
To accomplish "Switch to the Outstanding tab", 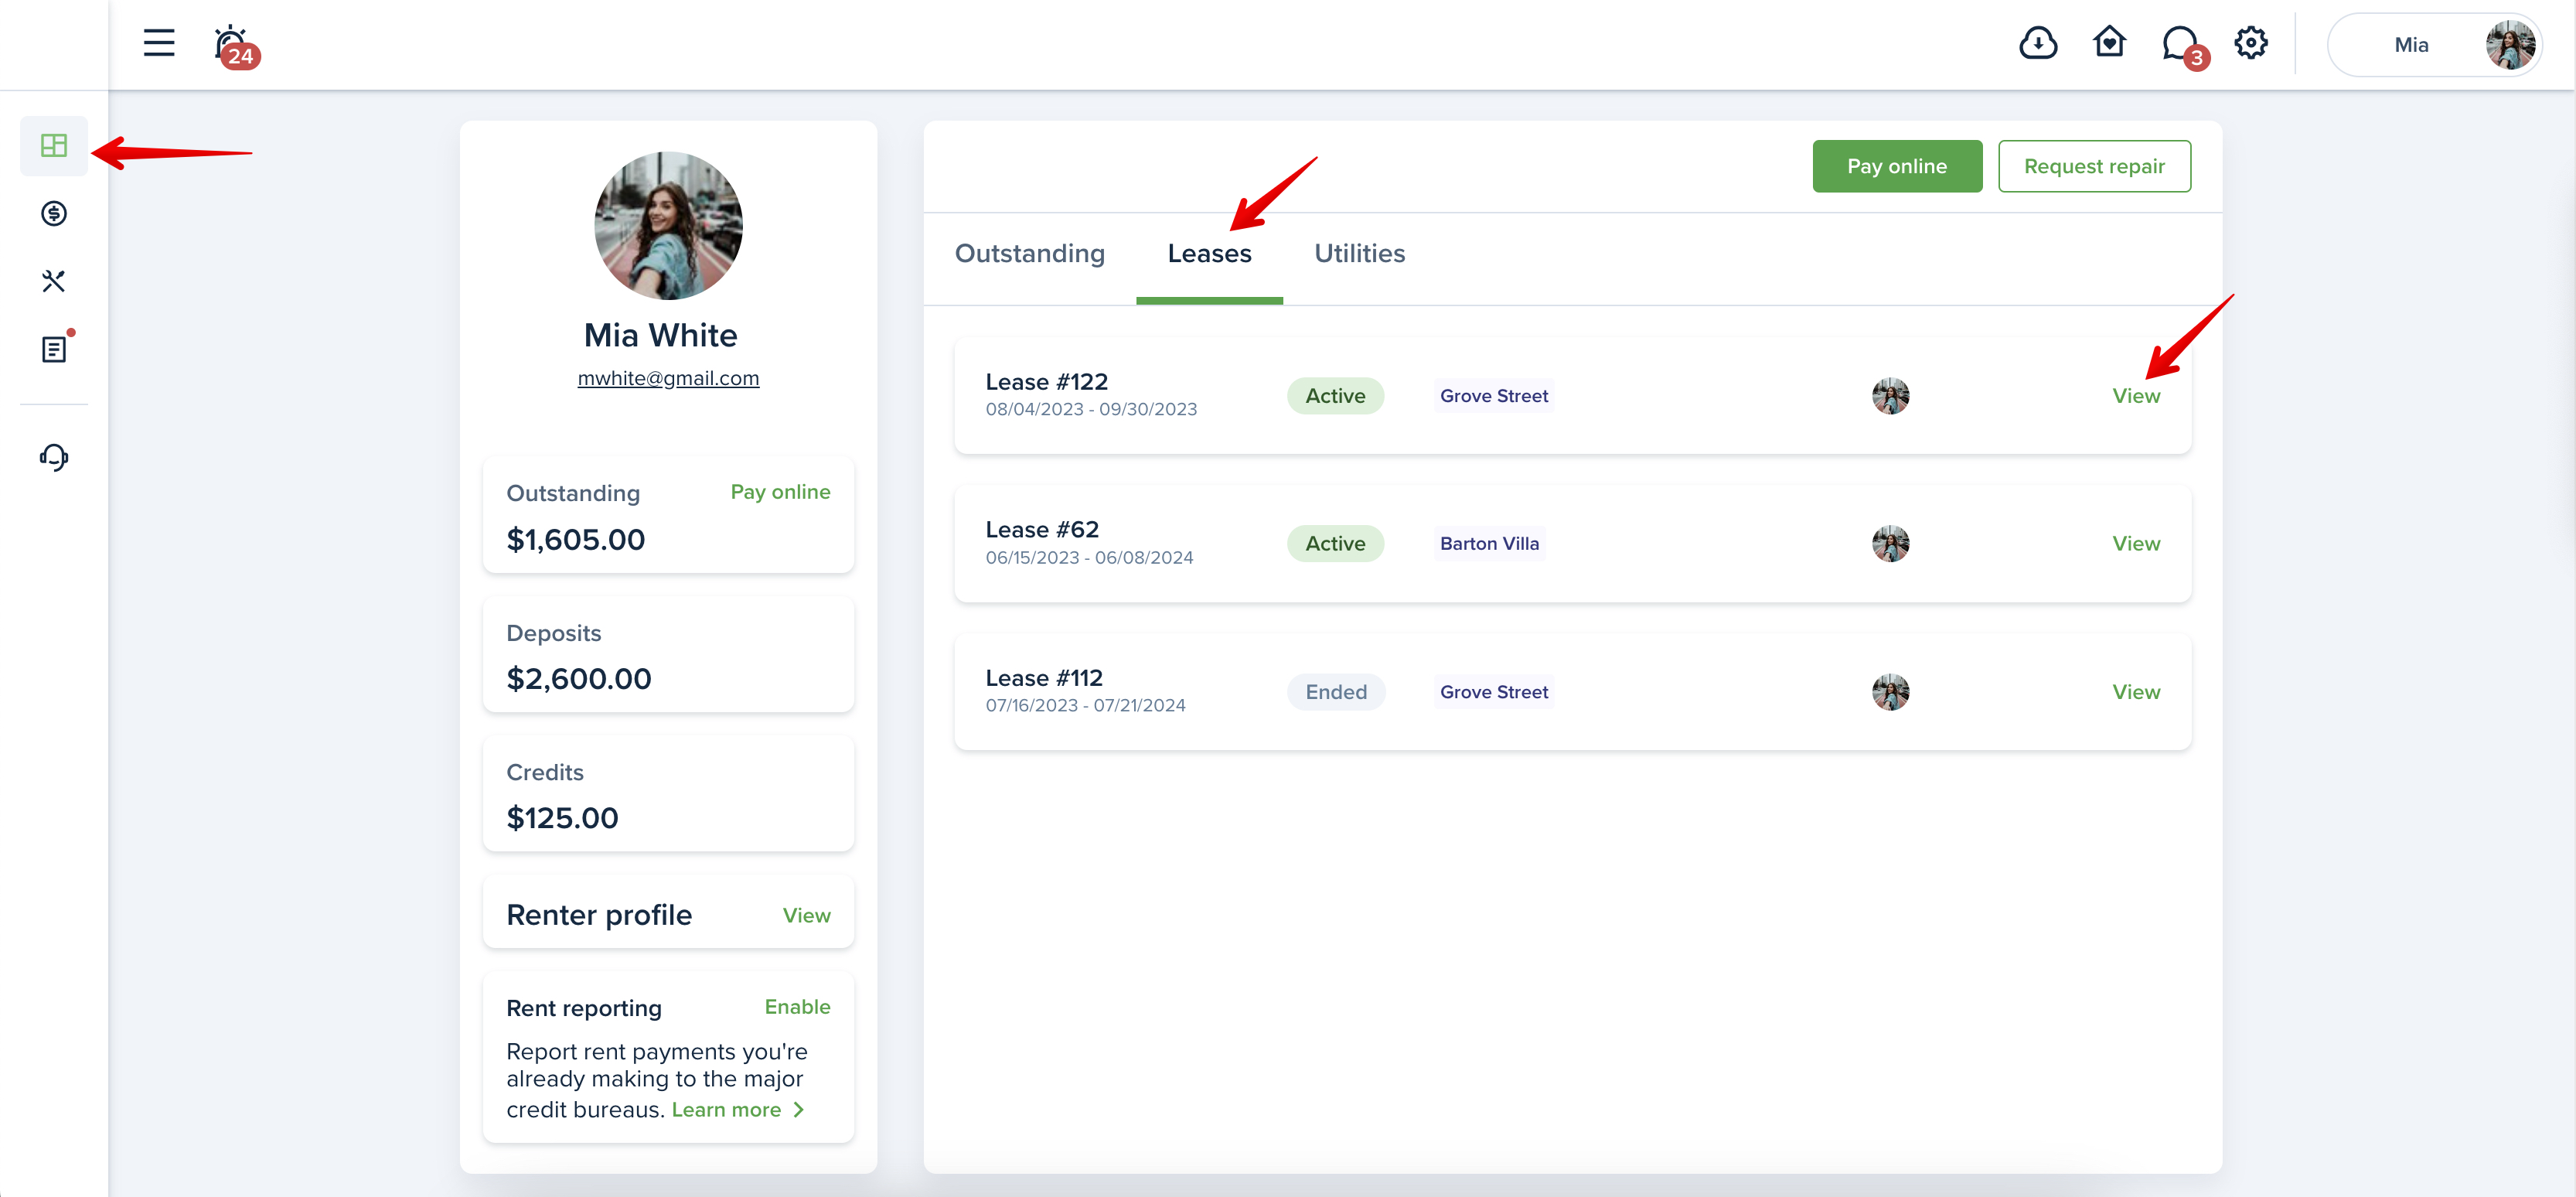I will point(1029,254).
